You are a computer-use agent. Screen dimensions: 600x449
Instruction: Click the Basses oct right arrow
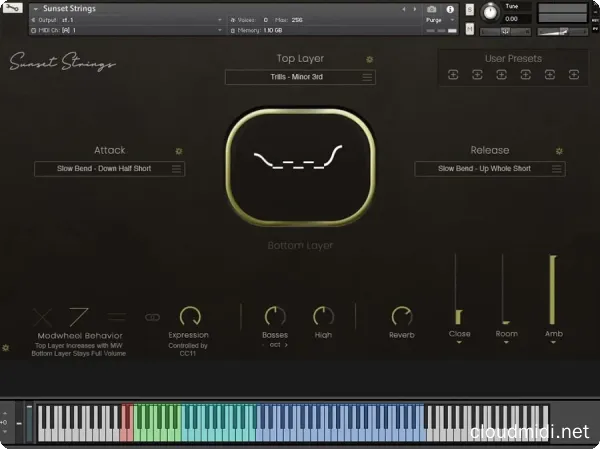click(x=286, y=345)
